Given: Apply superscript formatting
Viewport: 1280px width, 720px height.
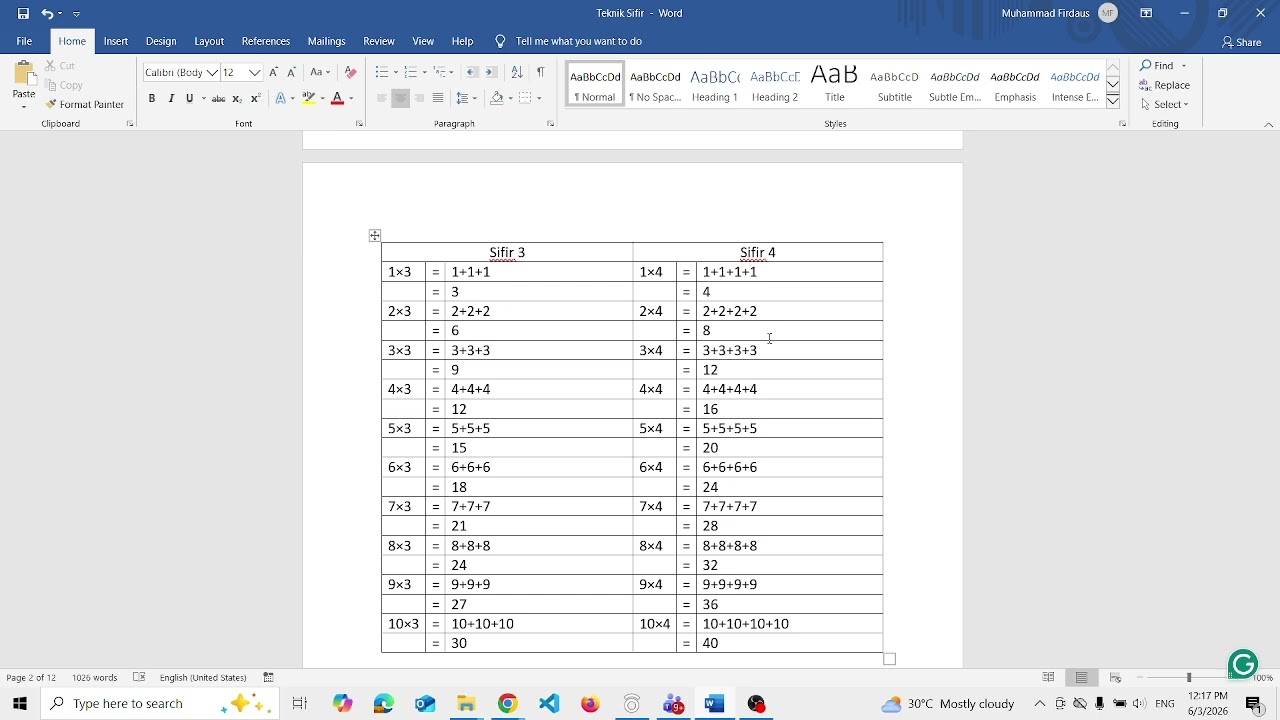Looking at the screenshot, I should pos(255,98).
